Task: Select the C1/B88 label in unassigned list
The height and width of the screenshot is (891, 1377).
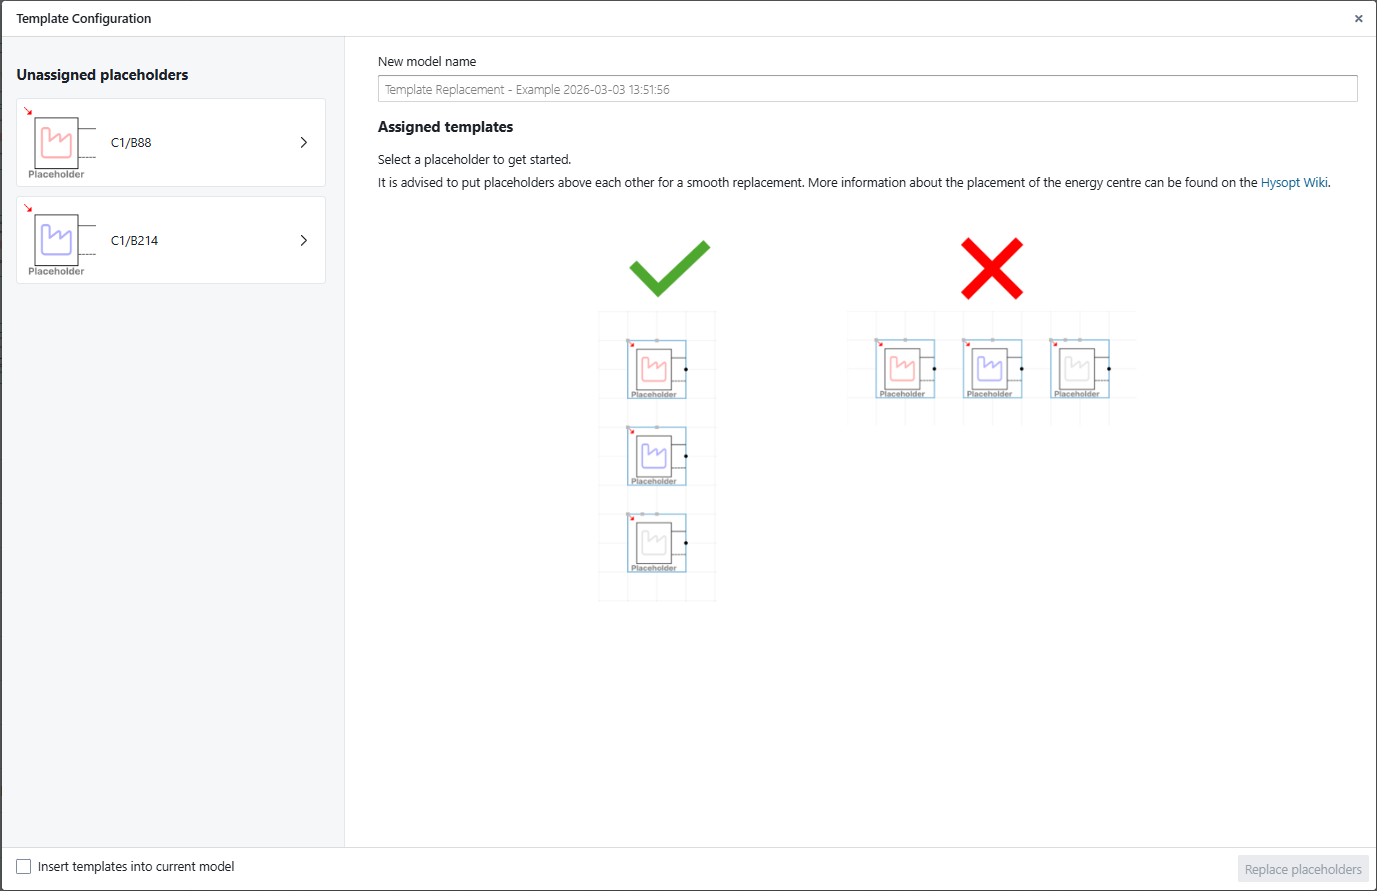Action: tap(131, 143)
